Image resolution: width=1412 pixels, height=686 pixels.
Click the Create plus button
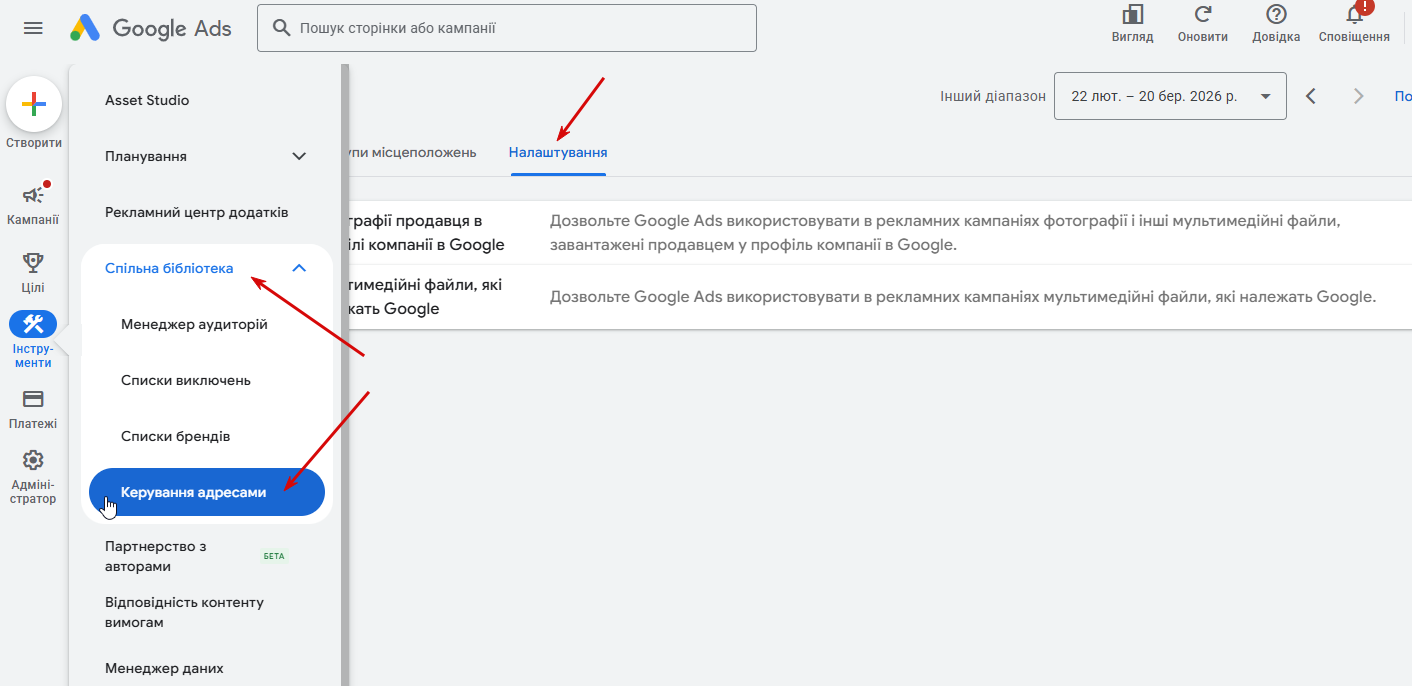[x=34, y=104]
